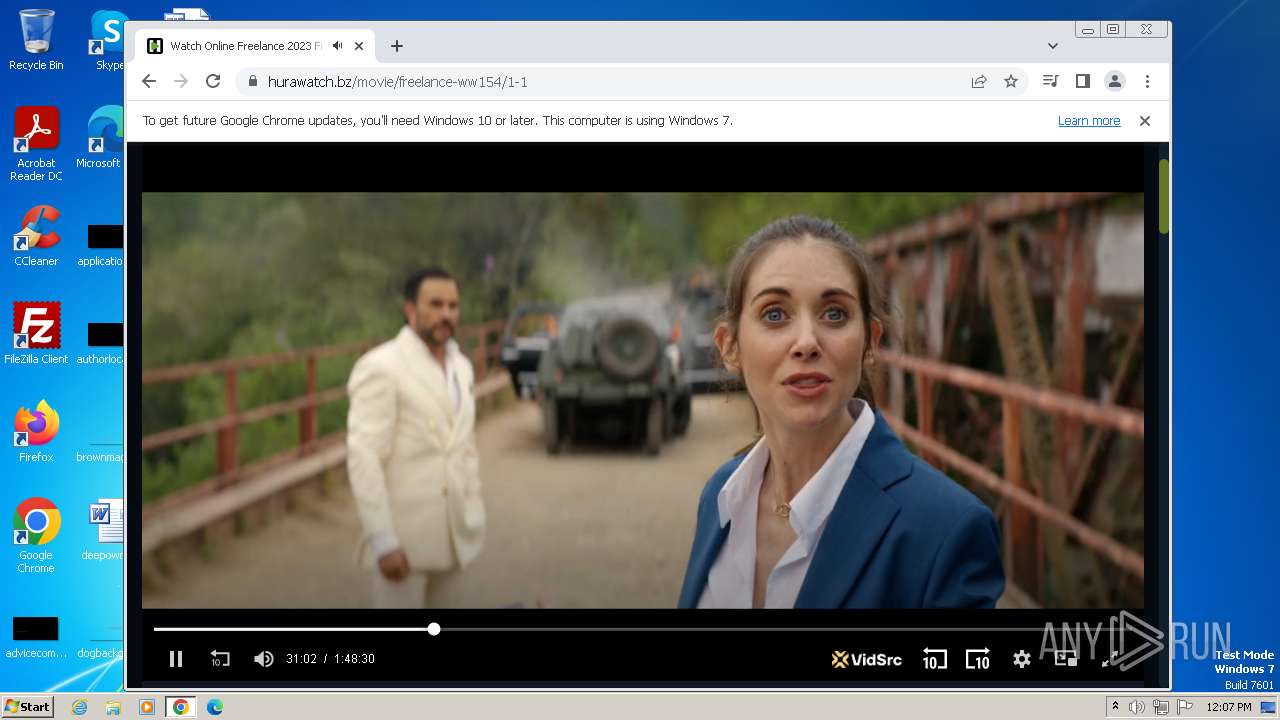Open a new browser tab
The image size is (1280, 720).
pos(397,46)
